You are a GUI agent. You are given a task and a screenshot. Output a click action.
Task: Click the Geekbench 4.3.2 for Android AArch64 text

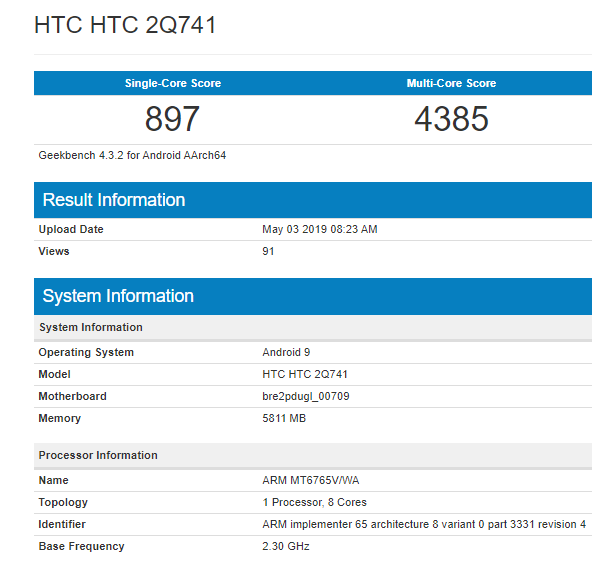(132, 155)
